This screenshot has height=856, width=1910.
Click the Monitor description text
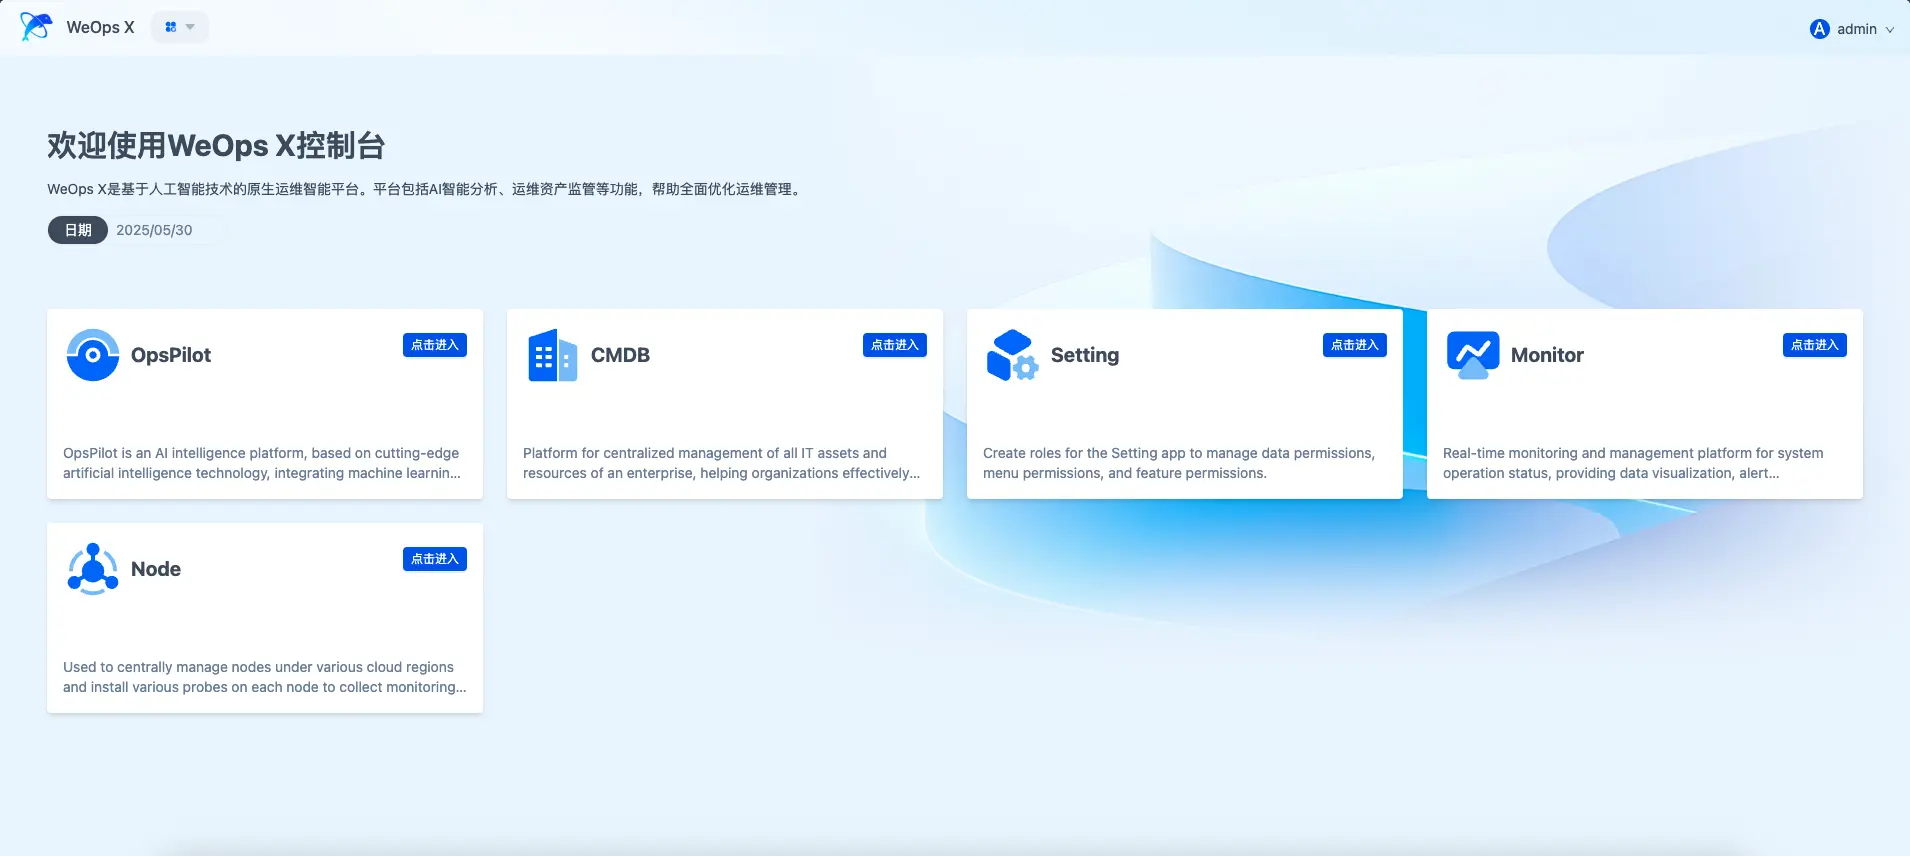1633,463
